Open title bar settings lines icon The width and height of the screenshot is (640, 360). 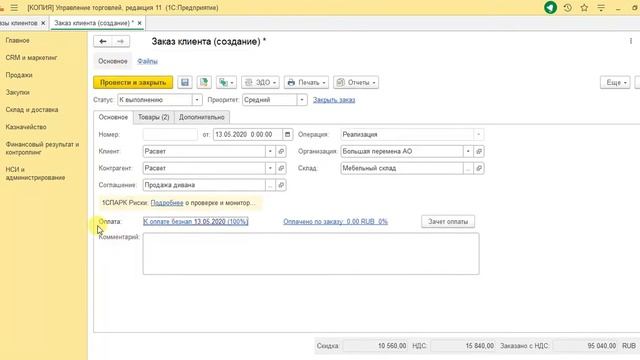point(601,7)
